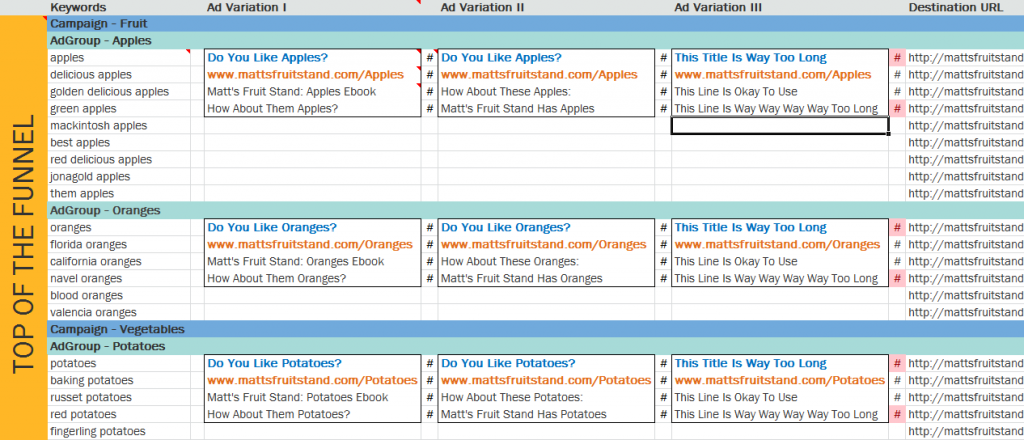Click the pink # beside the Apples too-long title
The width and height of the screenshot is (1024, 440).
coord(897,58)
